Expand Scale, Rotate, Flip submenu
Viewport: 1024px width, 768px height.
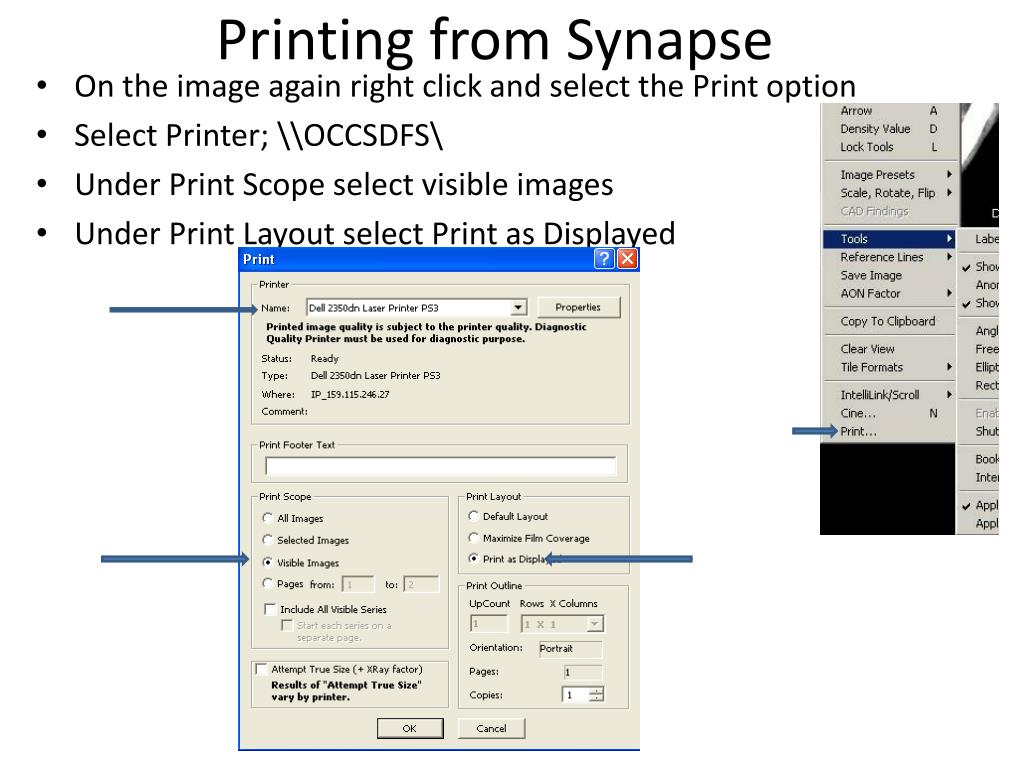point(889,193)
